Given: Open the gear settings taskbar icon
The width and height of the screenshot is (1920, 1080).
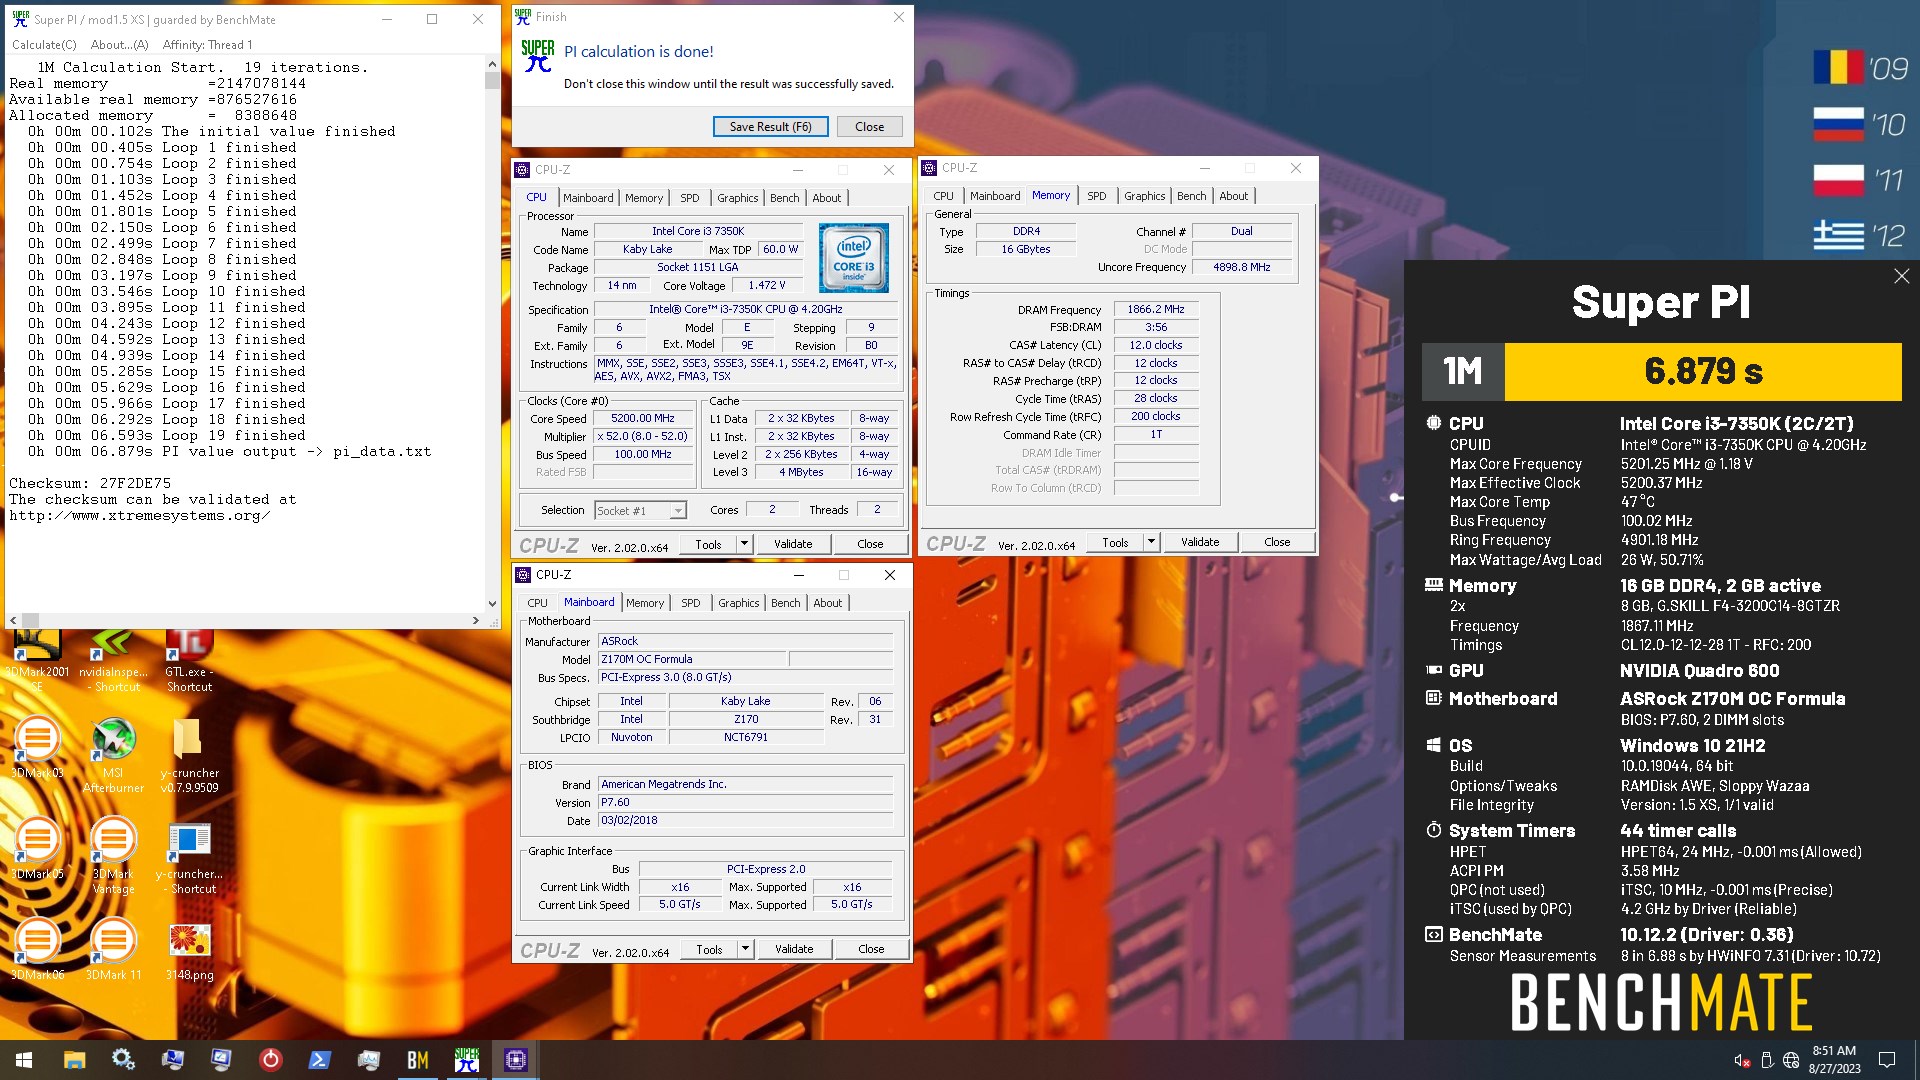Looking at the screenshot, I should tap(123, 1060).
